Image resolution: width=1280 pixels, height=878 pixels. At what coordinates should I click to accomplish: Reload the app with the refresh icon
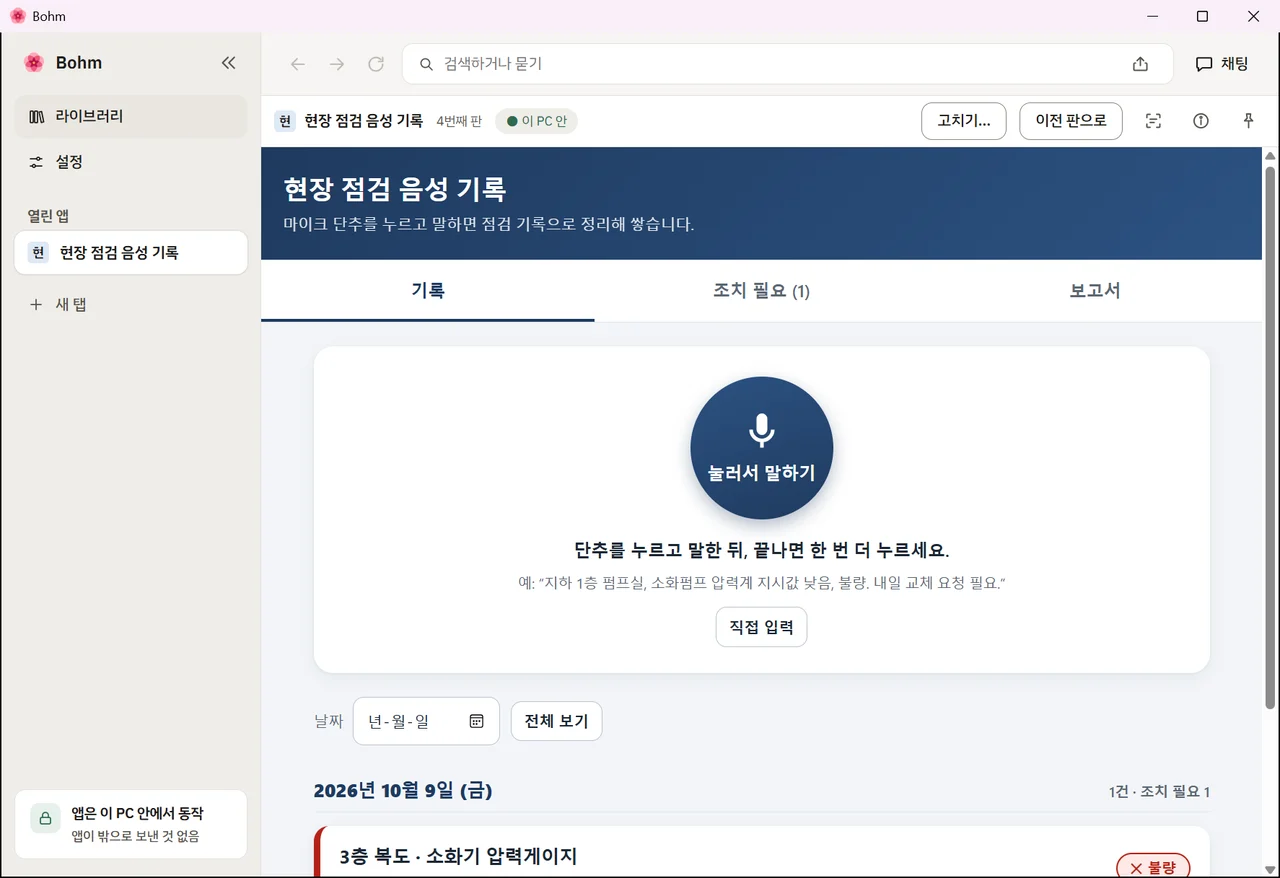(x=376, y=64)
